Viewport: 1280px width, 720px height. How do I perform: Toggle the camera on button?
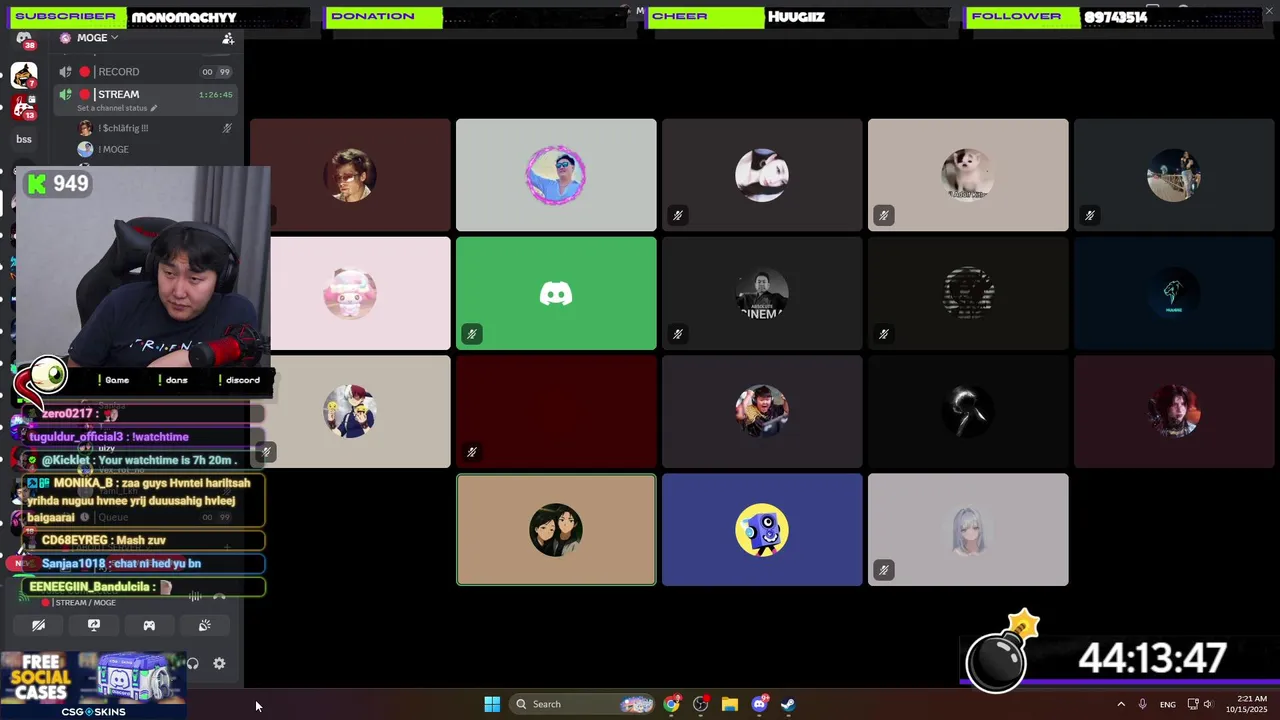(39, 625)
